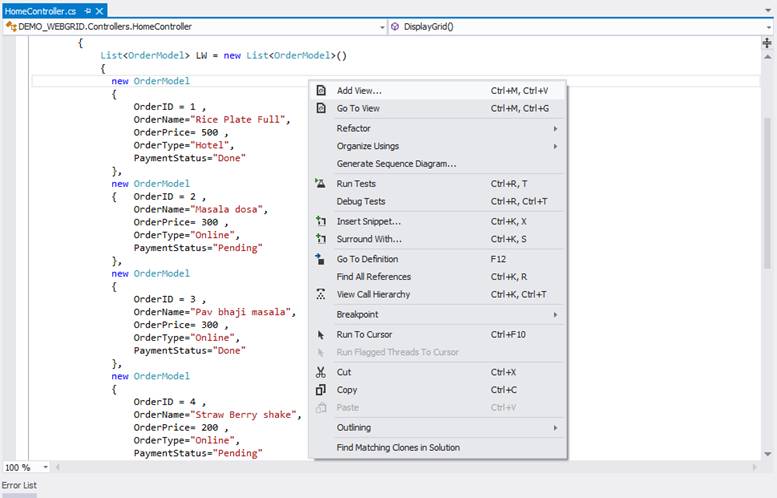Click the Surround With icon
Image resolution: width=777 pixels, height=498 pixels.
tap(321, 239)
